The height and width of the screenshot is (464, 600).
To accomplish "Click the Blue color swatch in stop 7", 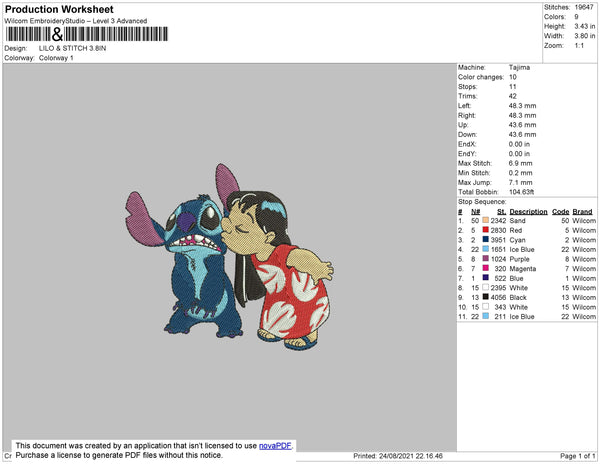I will 485,279.
